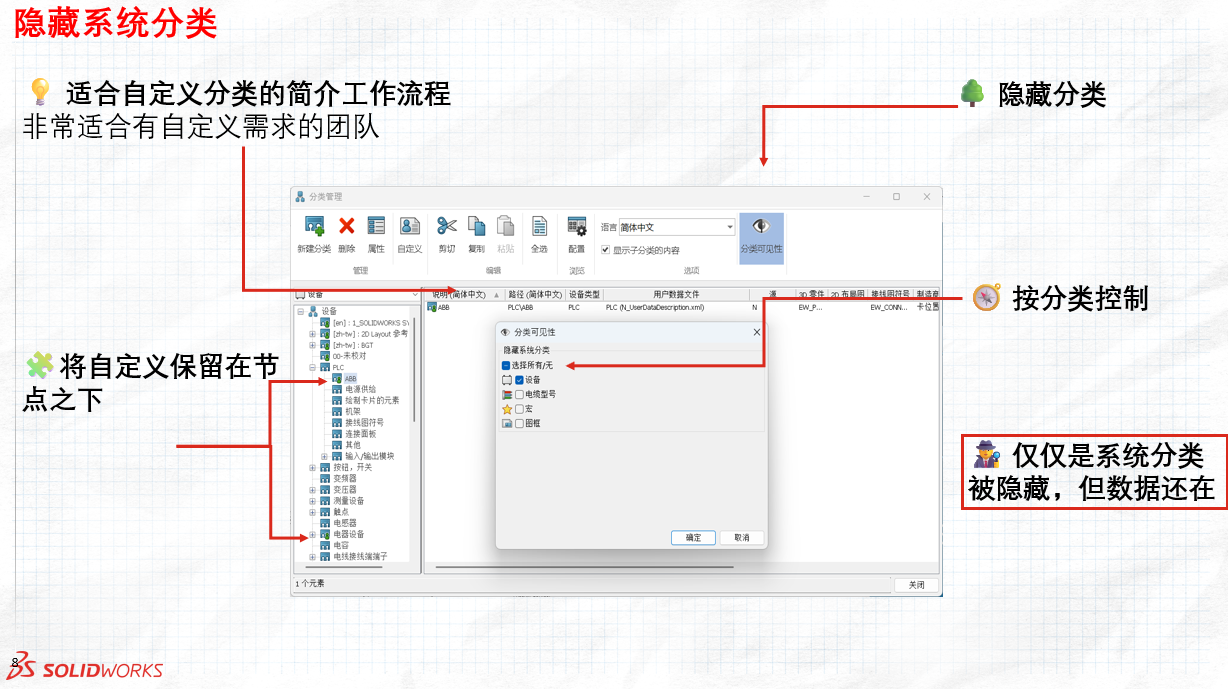Click the red 删除 delete icon

coord(347,227)
